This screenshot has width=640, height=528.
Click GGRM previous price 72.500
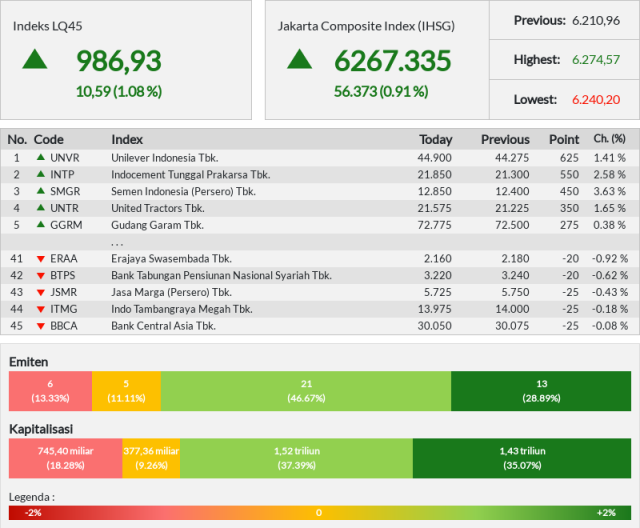coord(512,225)
